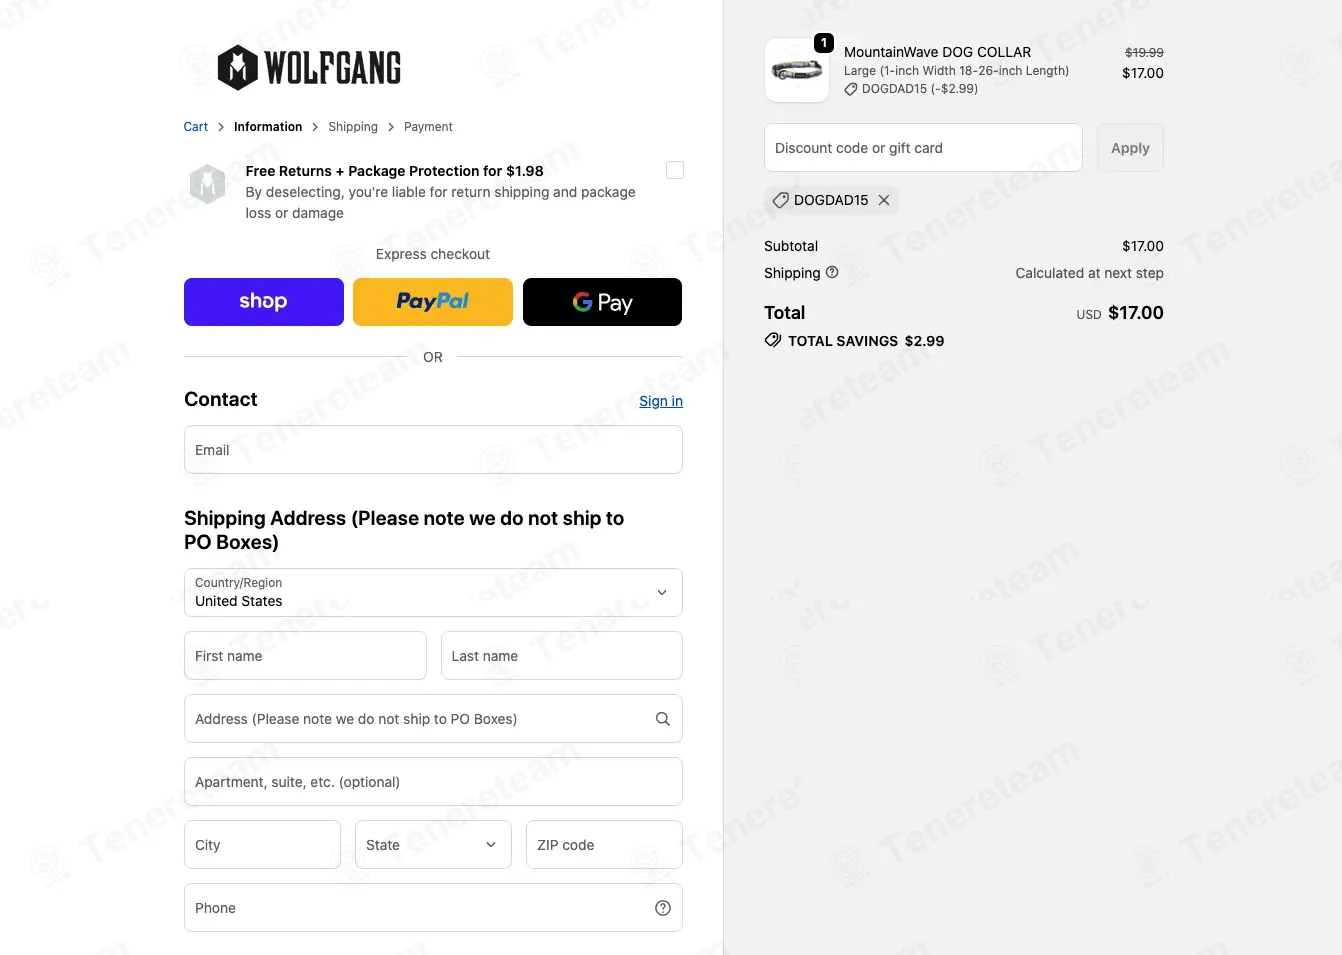The width and height of the screenshot is (1342, 955).
Task: Select the Payment breadcrumb step
Action: pos(428,127)
